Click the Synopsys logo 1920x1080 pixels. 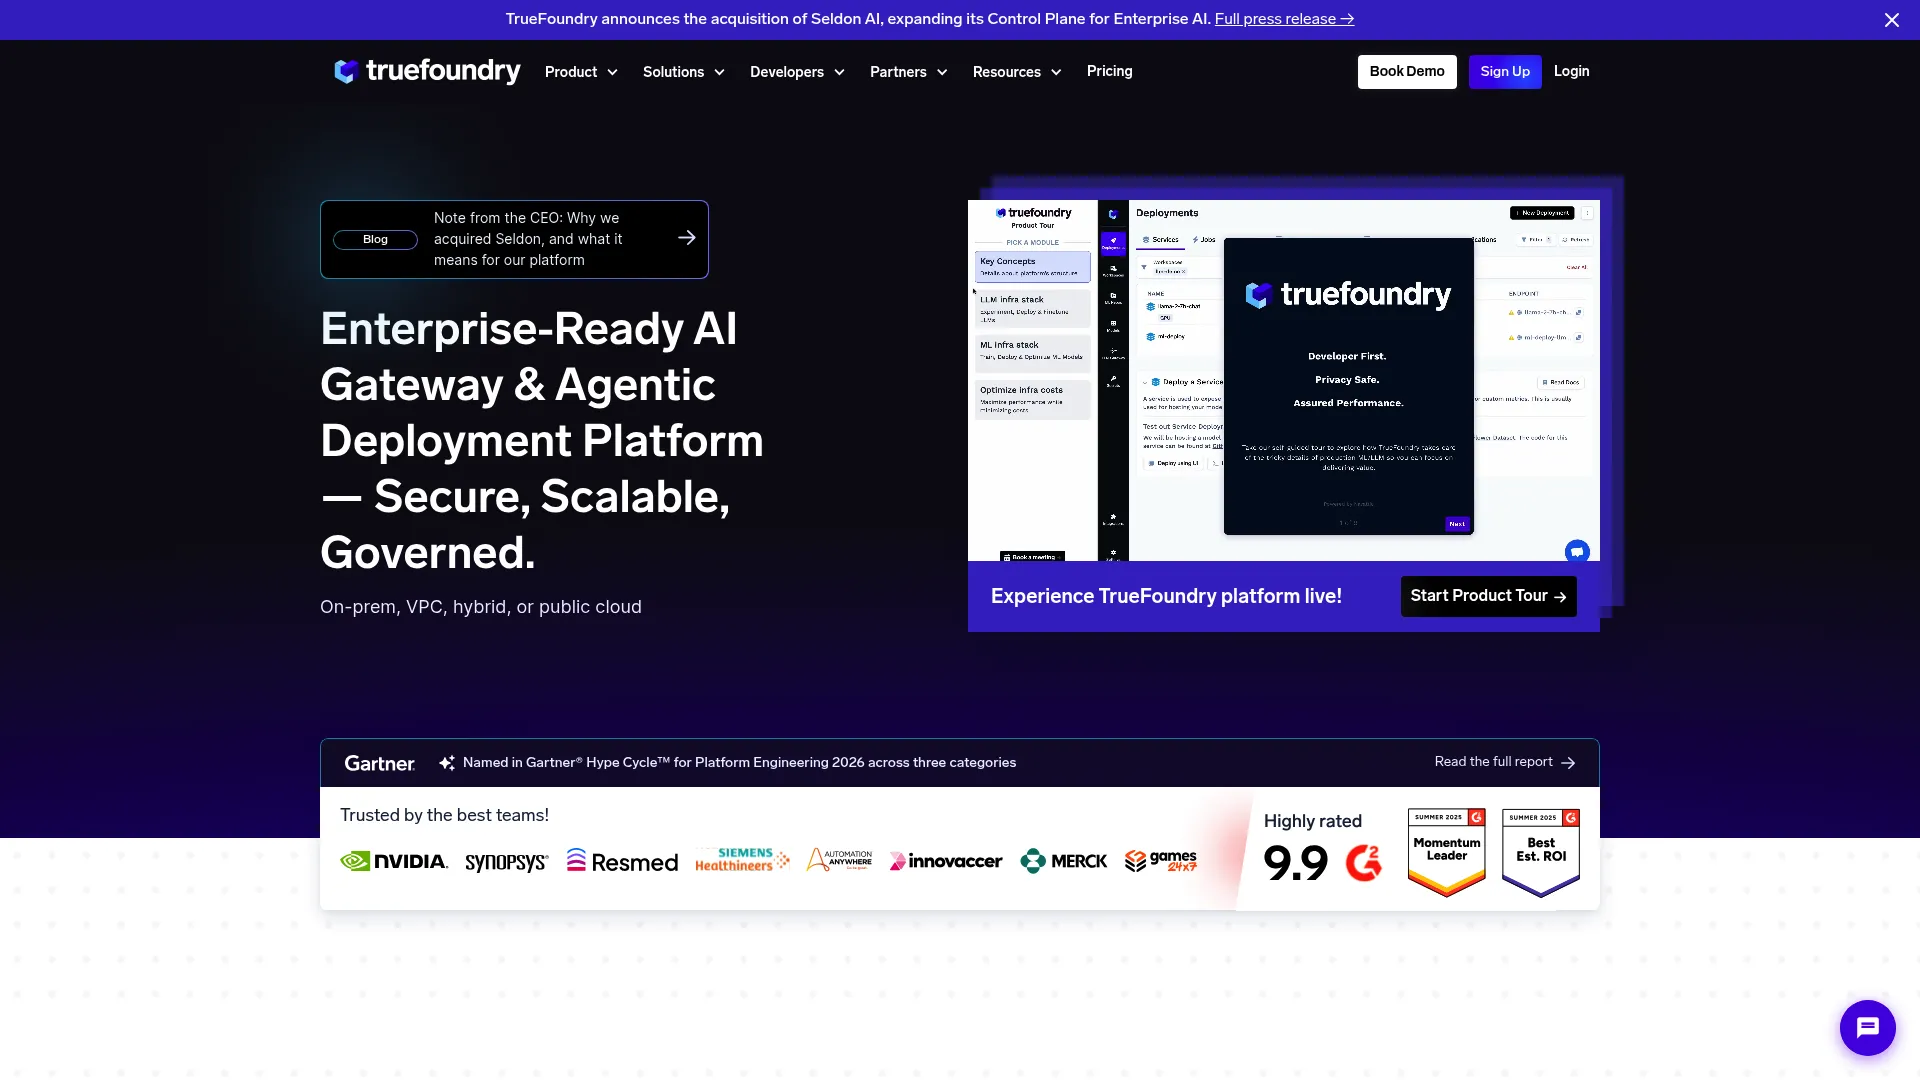506,862
